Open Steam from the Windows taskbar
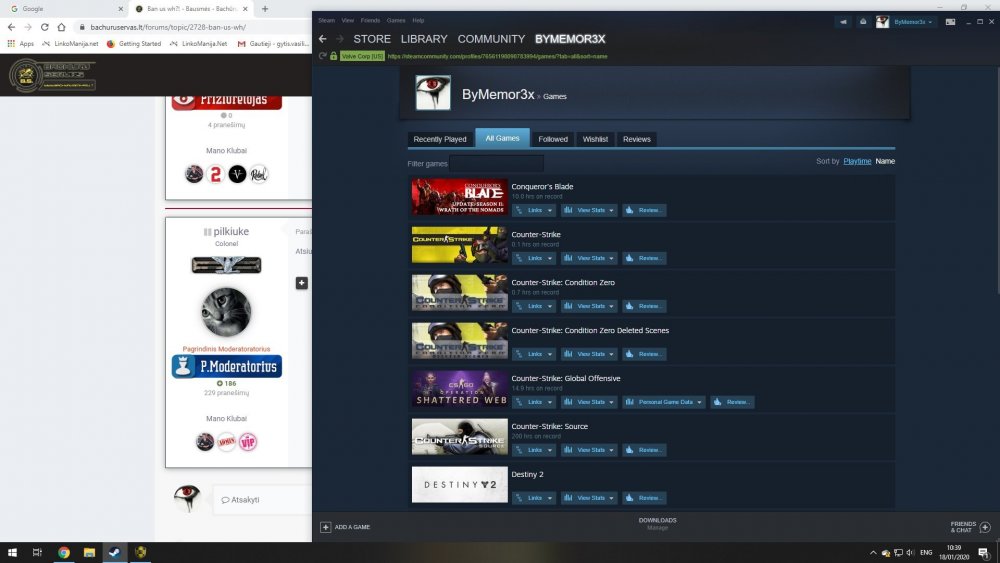The width and height of the screenshot is (1000, 563). tap(114, 552)
